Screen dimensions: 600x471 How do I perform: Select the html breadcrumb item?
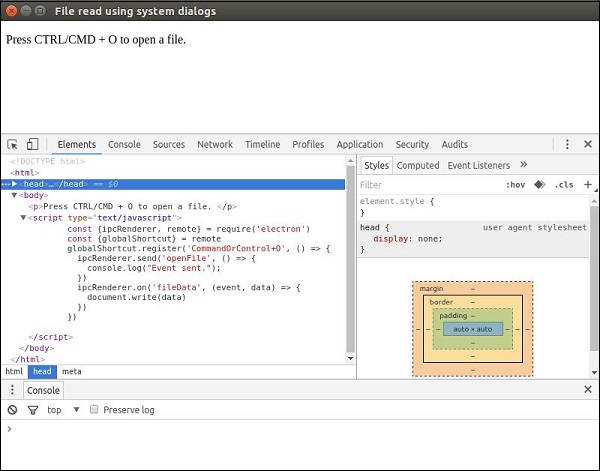14,371
